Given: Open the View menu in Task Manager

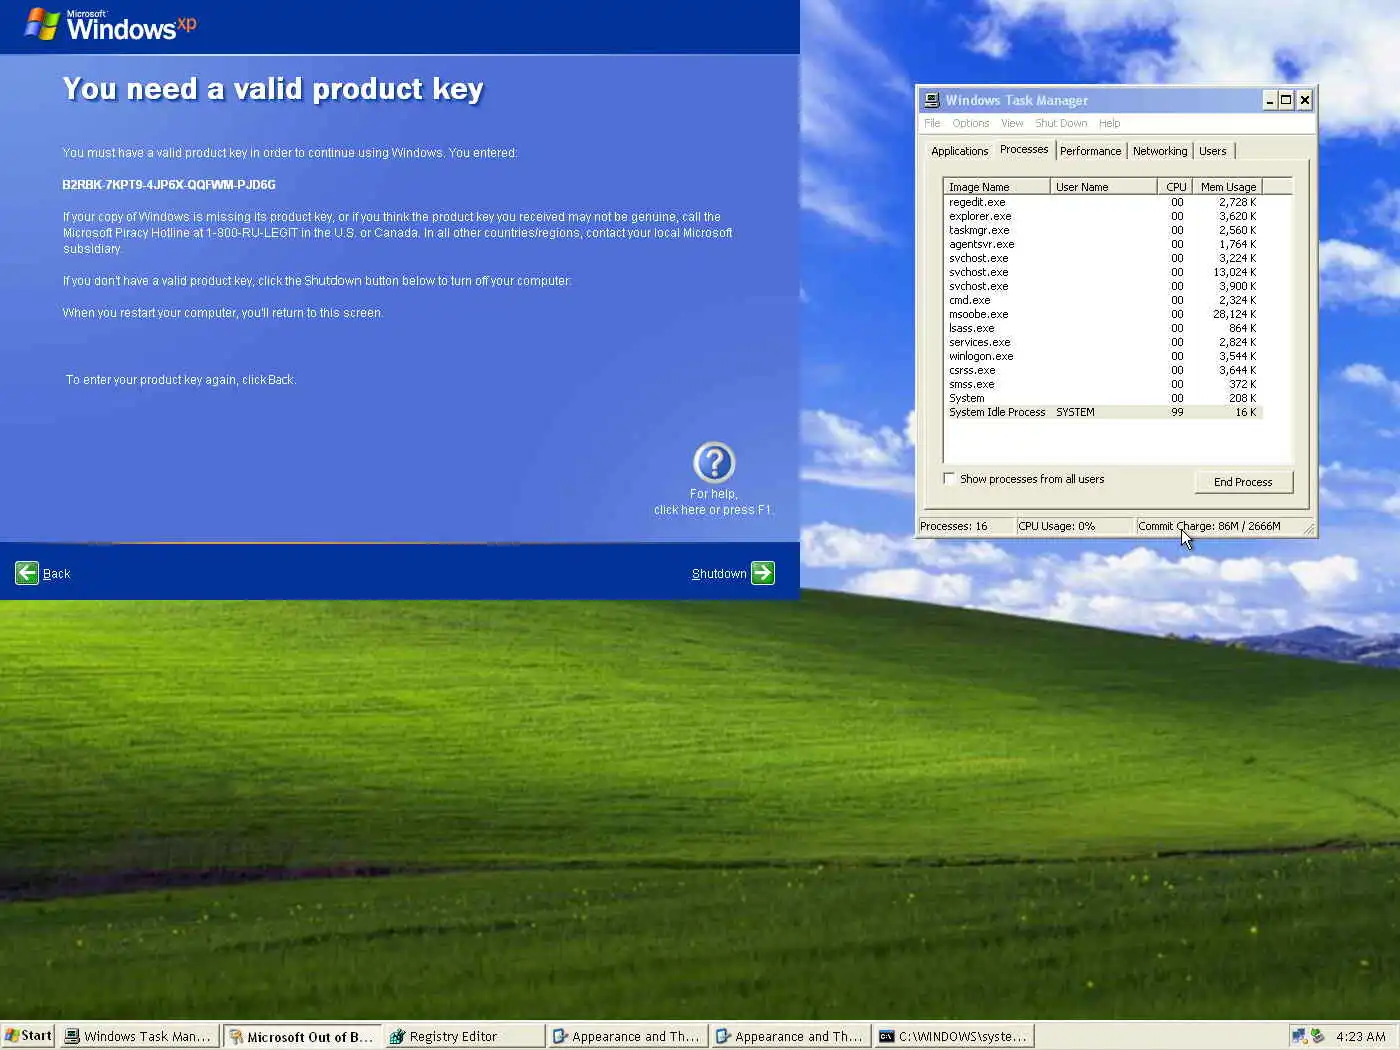Looking at the screenshot, I should click(x=1012, y=123).
